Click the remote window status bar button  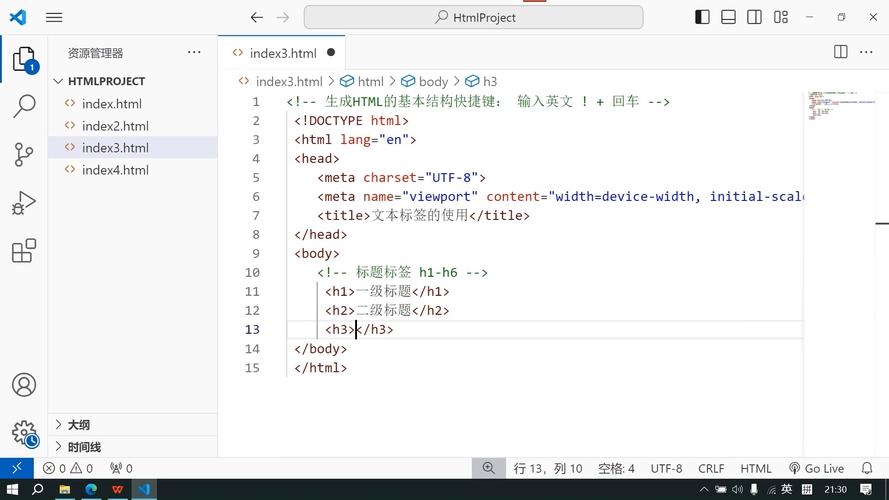point(16,468)
